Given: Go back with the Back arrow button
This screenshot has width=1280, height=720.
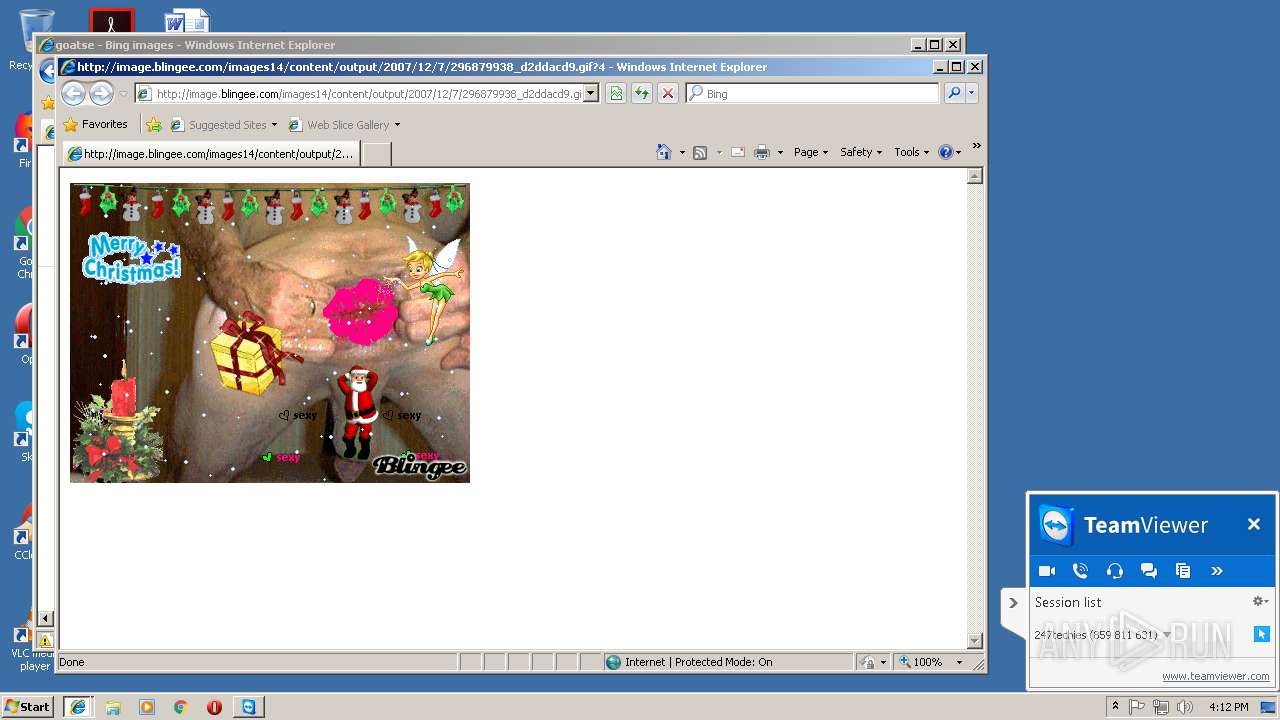Looking at the screenshot, I should coord(73,94).
